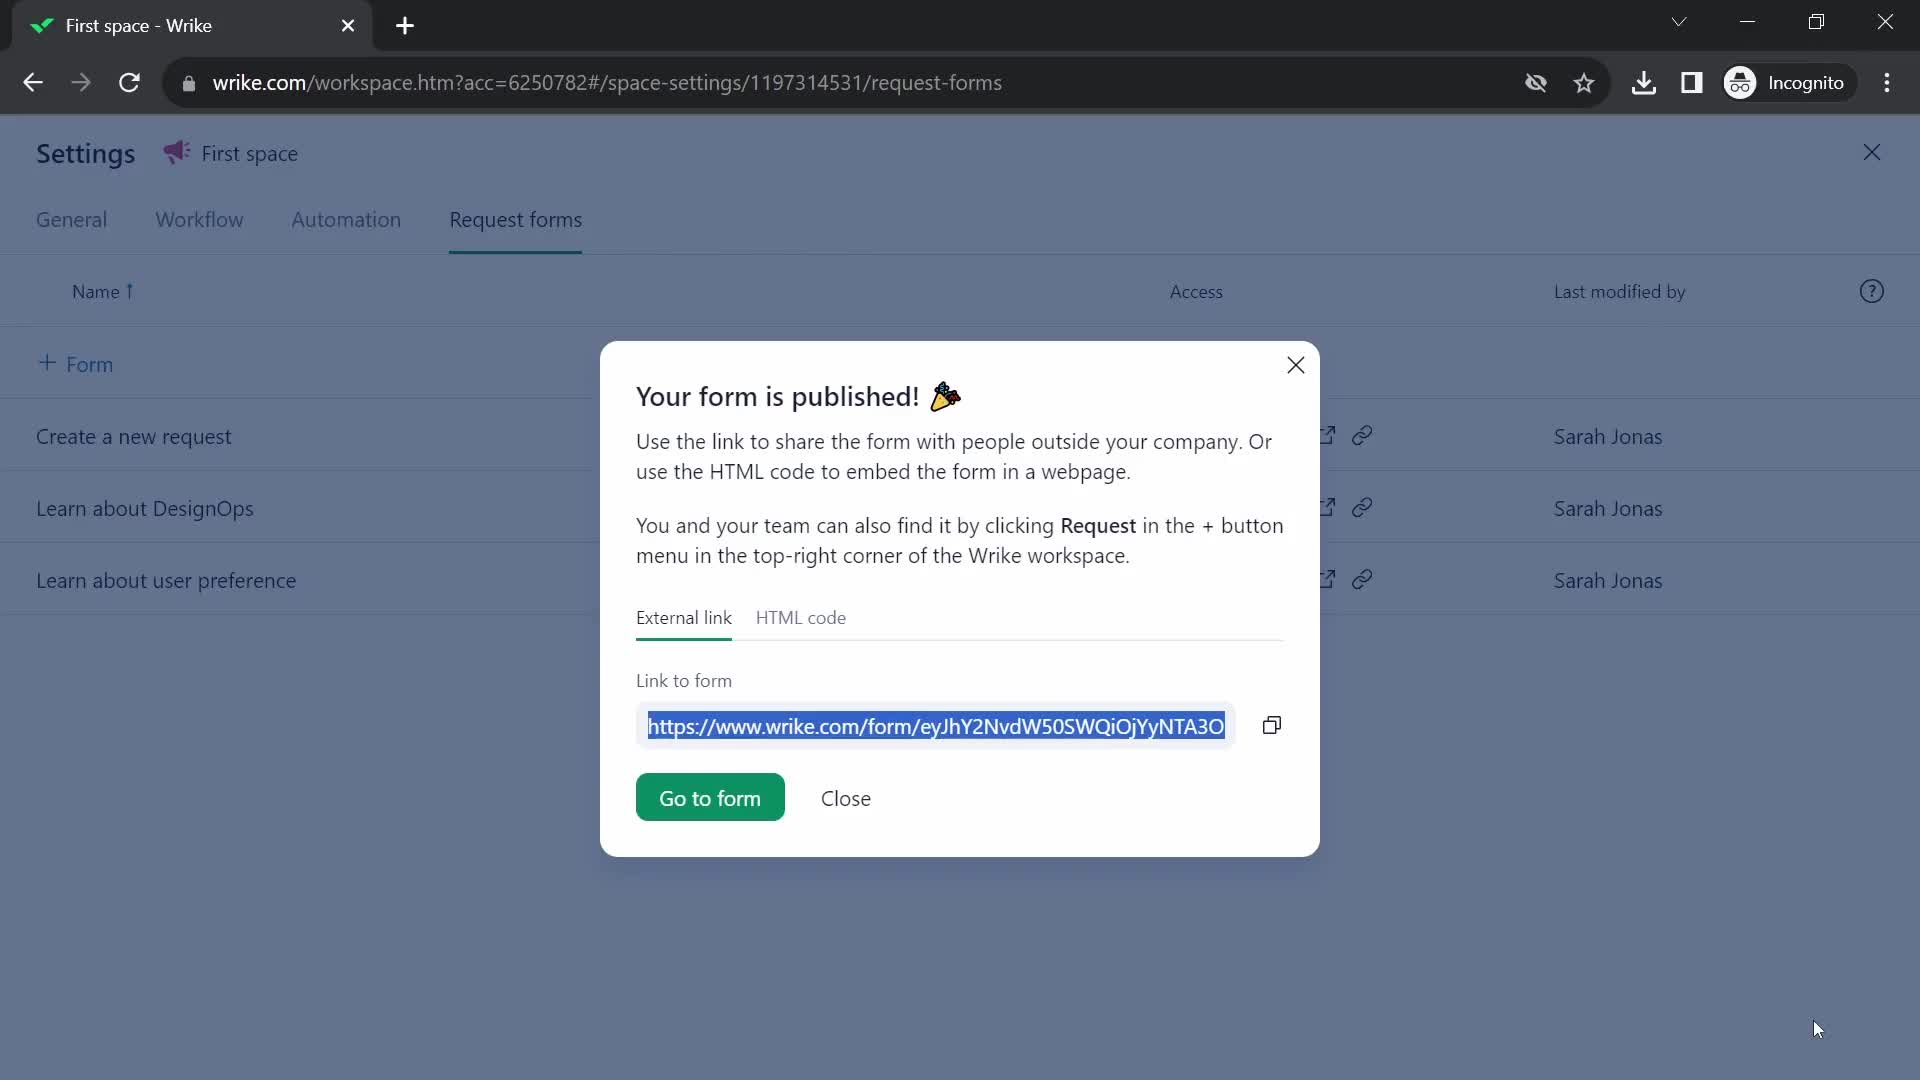Click Sarah Jonas in Create a new request row

point(1607,437)
